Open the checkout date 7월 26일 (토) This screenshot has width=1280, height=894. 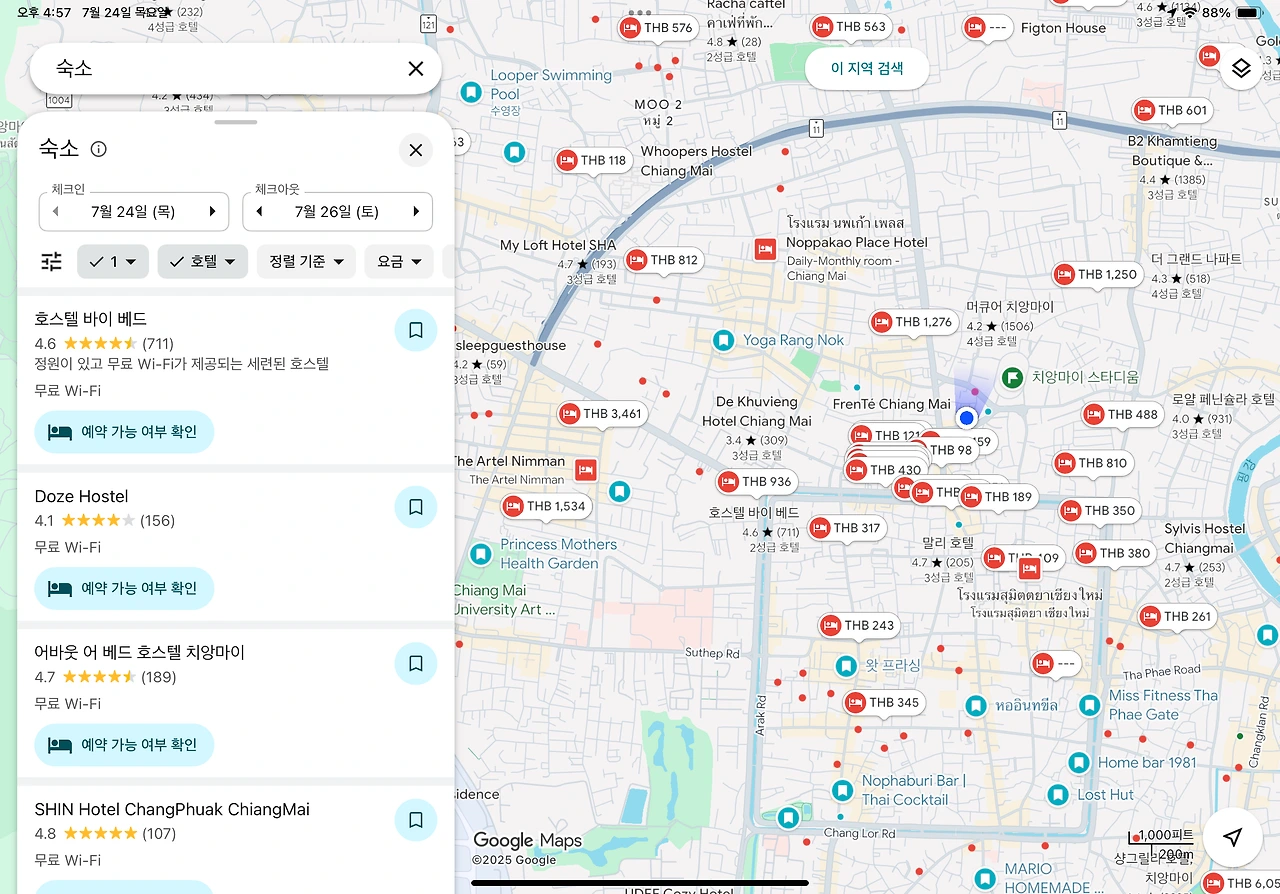coord(338,212)
